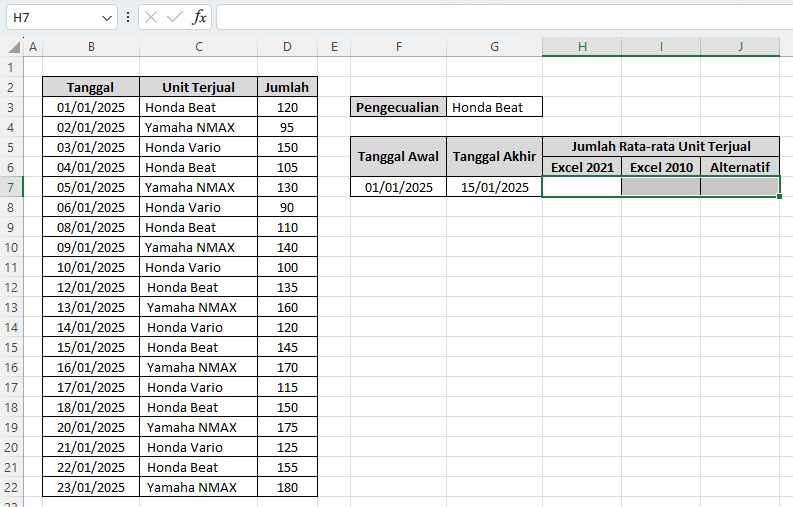This screenshot has width=793, height=507.
Task: Click the Enter checkmark icon in formula bar
Action: (x=175, y=17)
